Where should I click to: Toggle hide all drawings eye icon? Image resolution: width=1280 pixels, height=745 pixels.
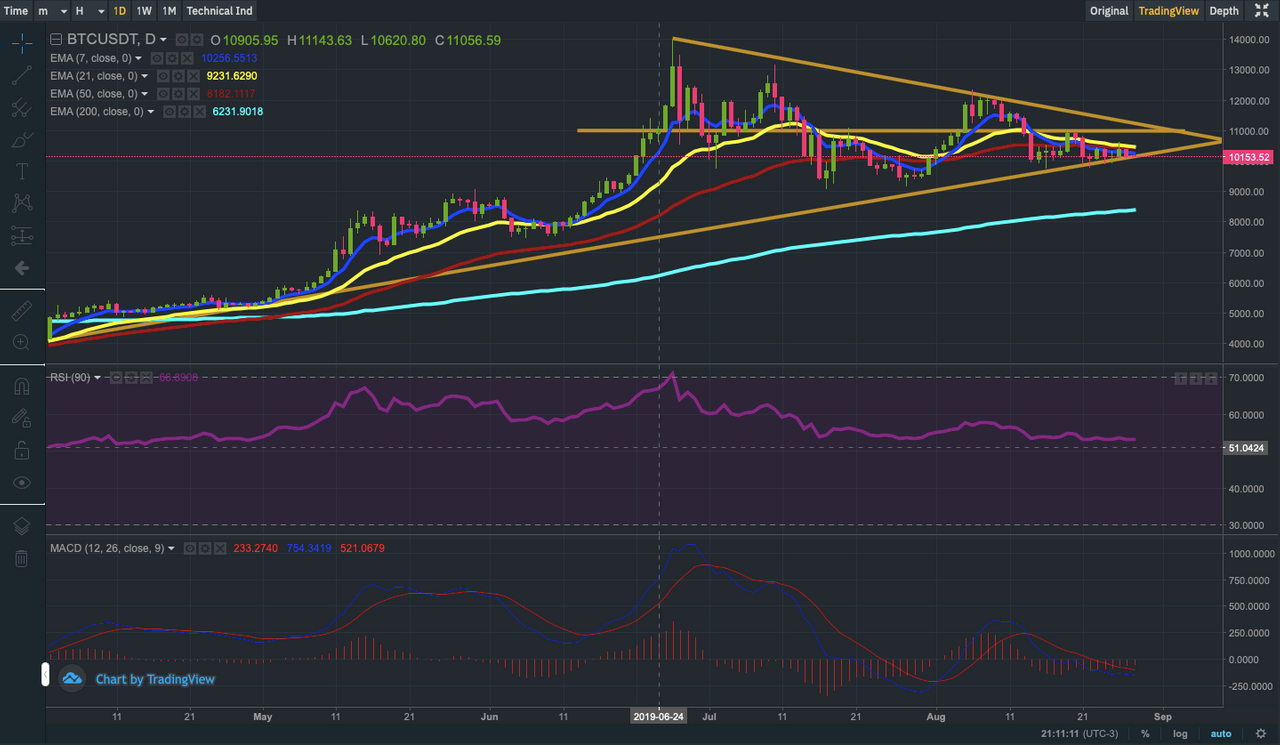coord(21,482)
